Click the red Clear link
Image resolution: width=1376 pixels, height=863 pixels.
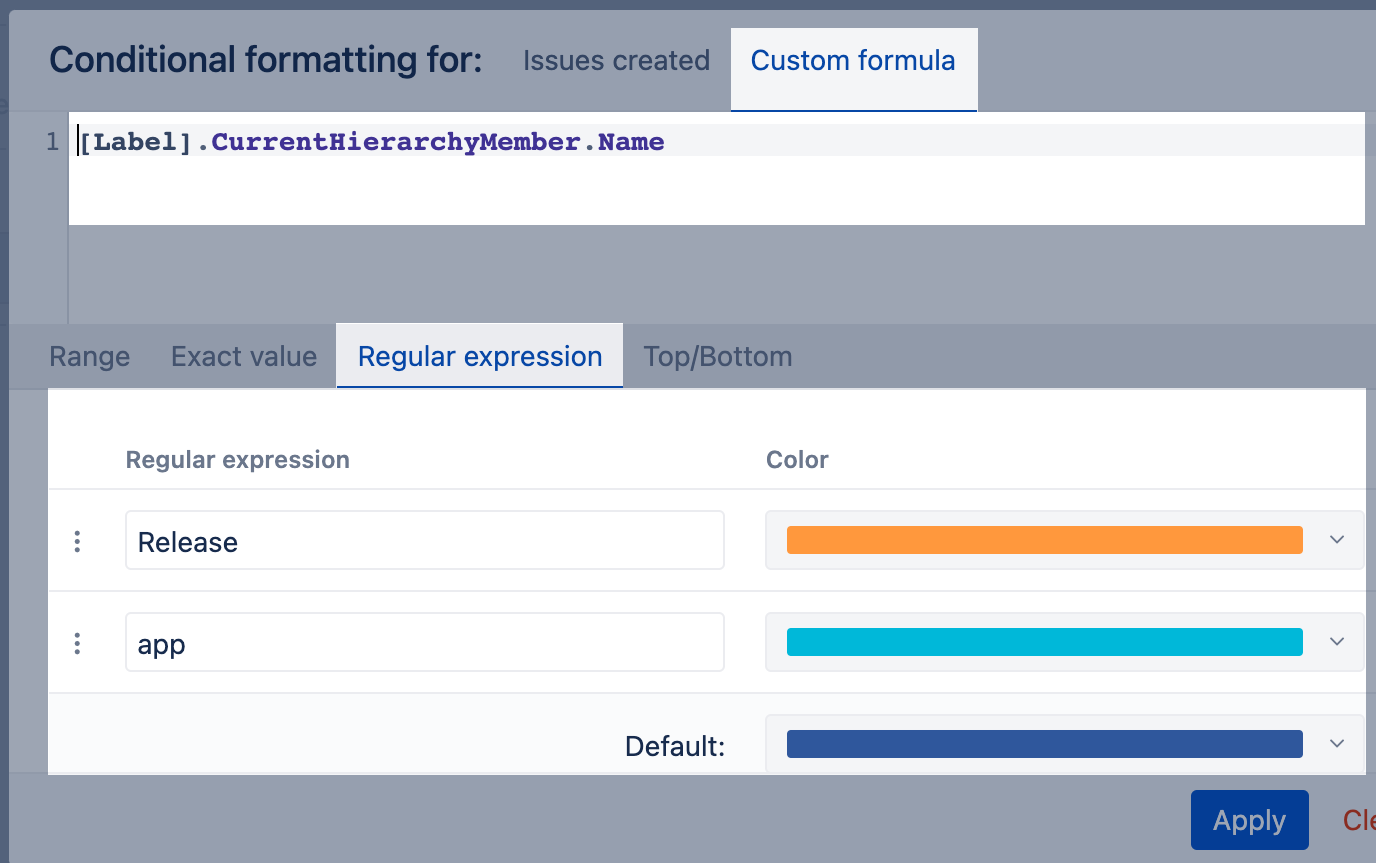[1359, 821]
